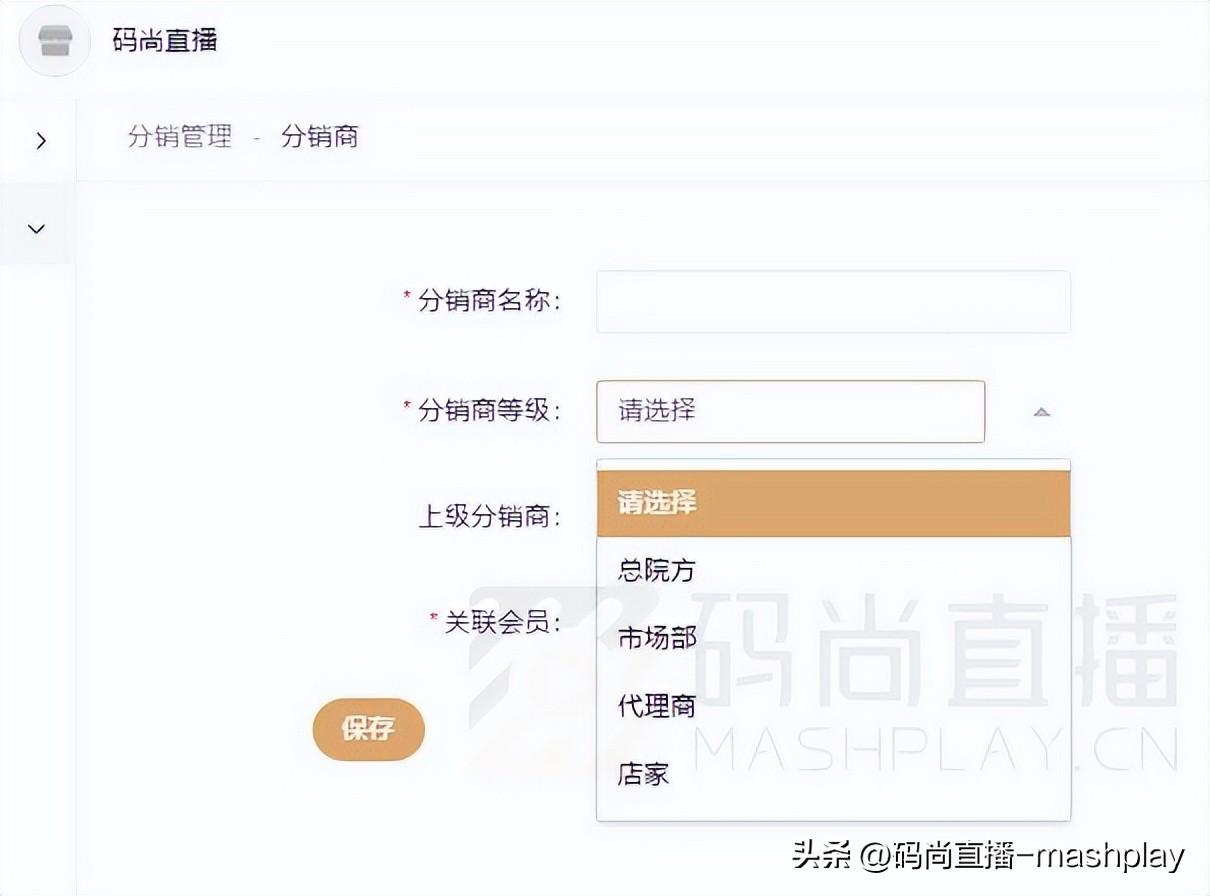Expand the sidebar right chevron
This screenshot has height=896, width=1210.
click(40, 141)
